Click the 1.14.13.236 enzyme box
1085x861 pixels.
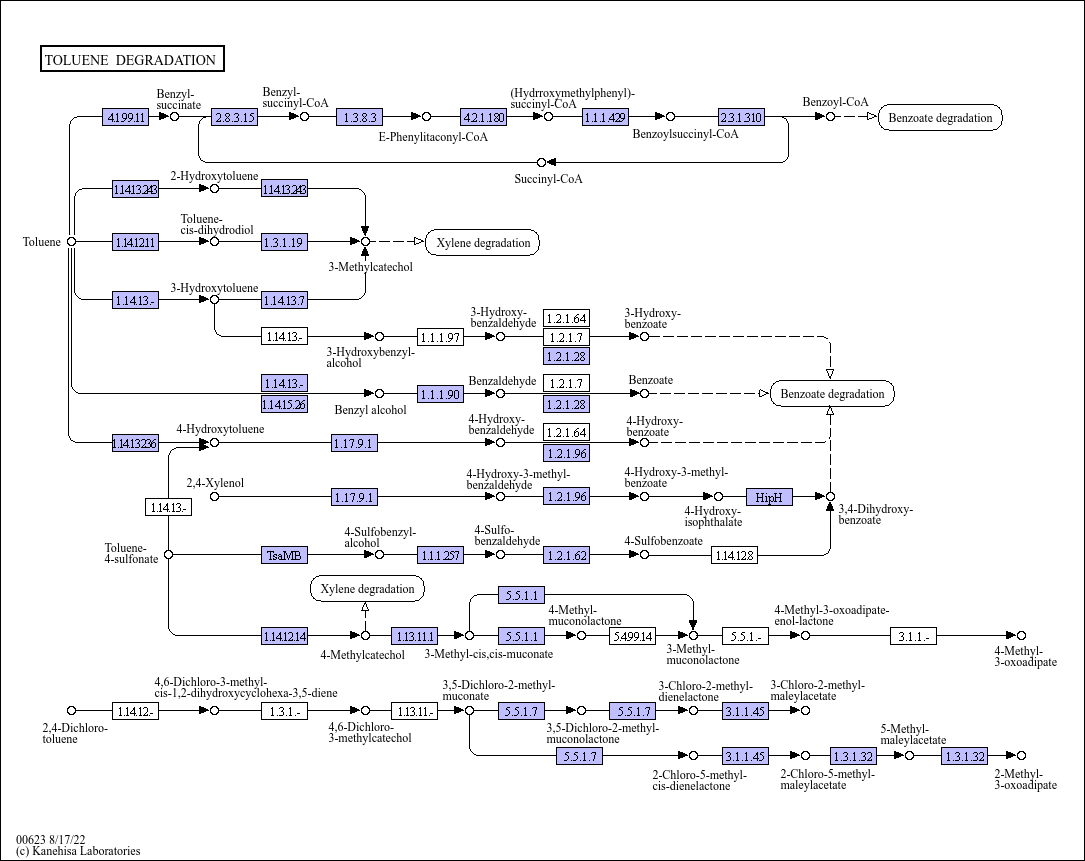click(135, 443)
